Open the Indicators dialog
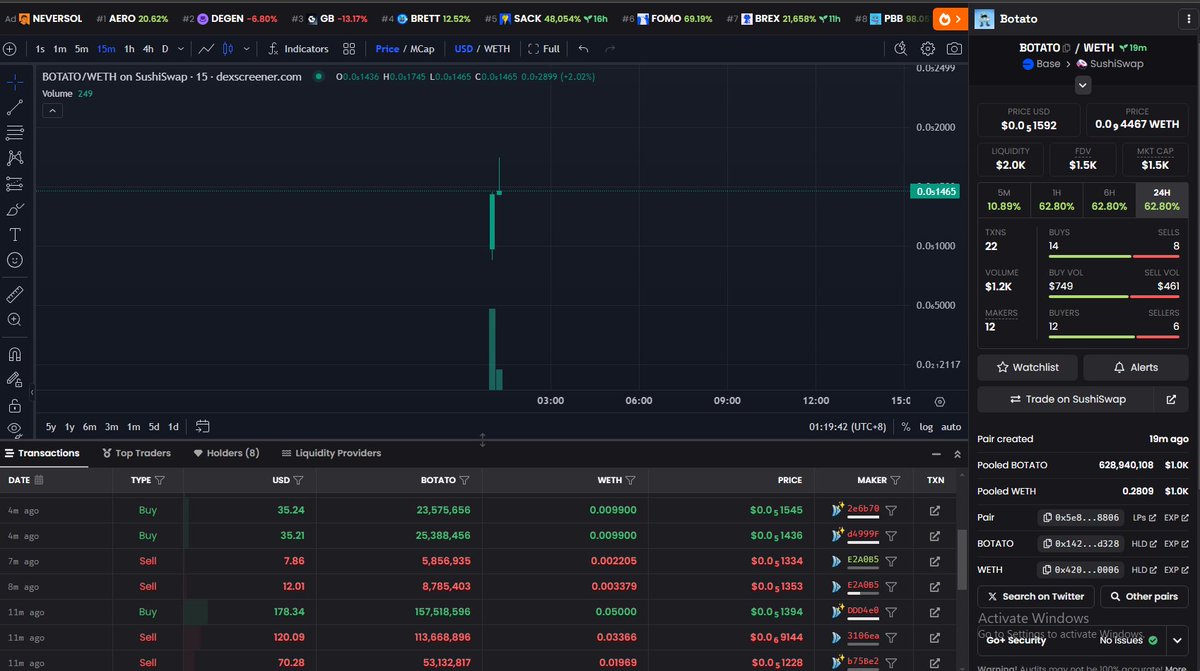This screenshot has height=671, width=1200. point(298,48)
